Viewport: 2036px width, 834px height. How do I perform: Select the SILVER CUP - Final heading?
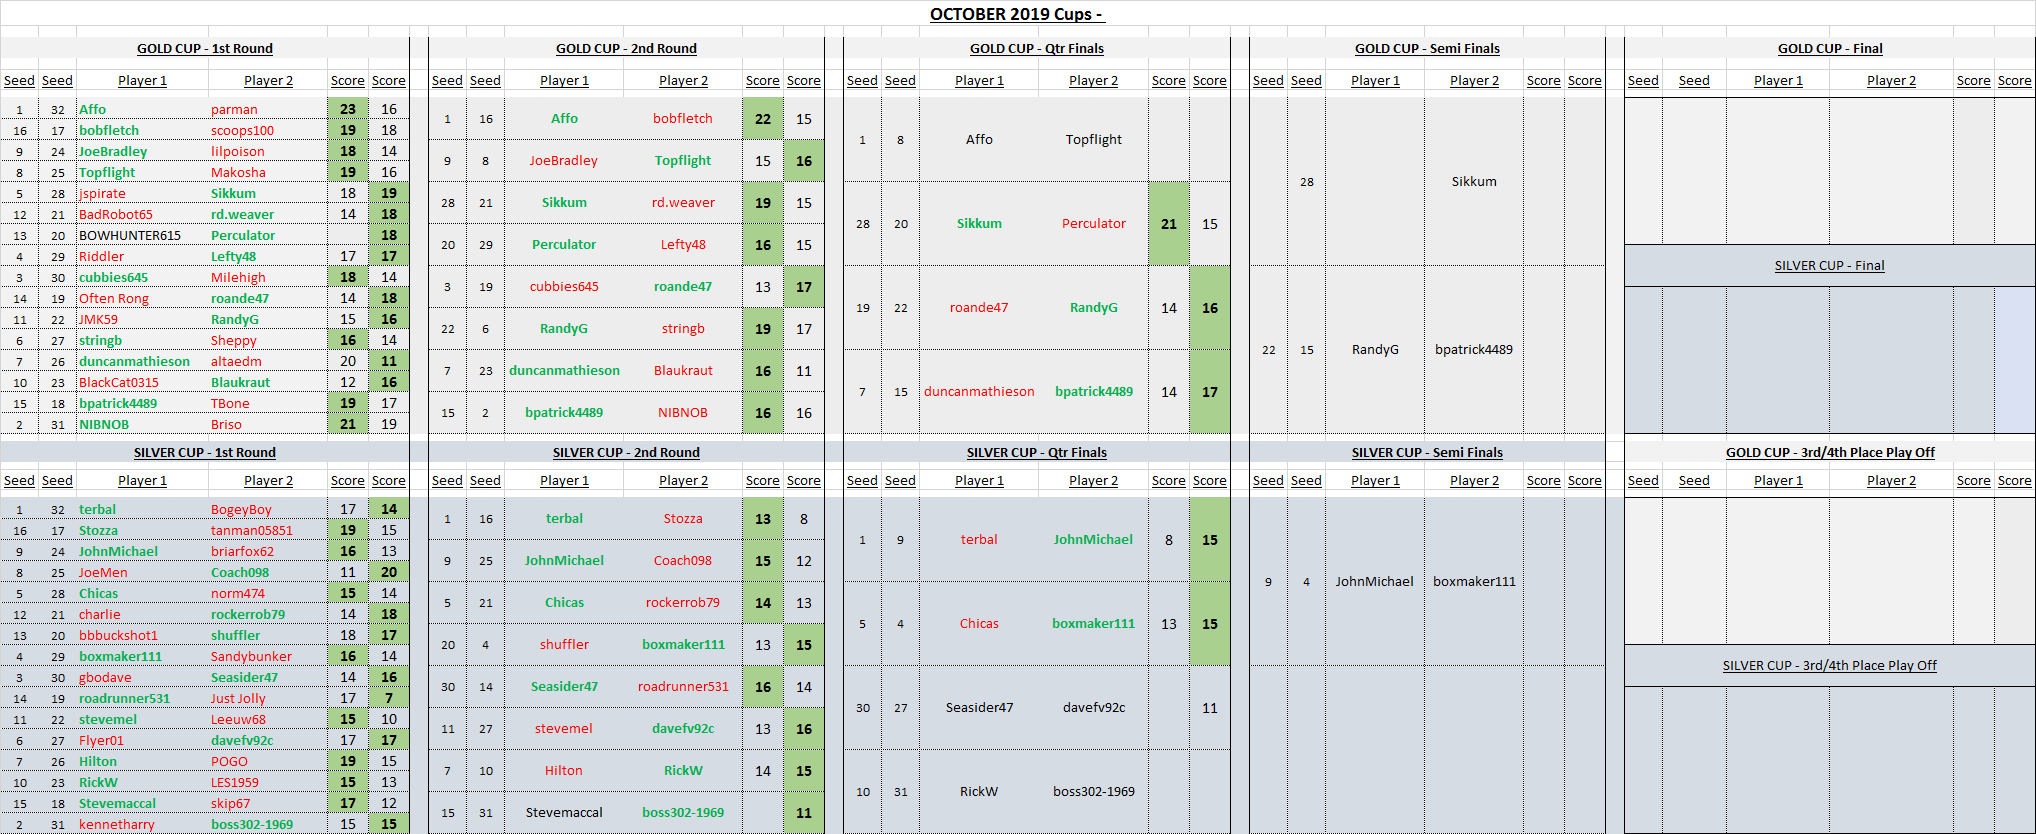[1829, 265]
